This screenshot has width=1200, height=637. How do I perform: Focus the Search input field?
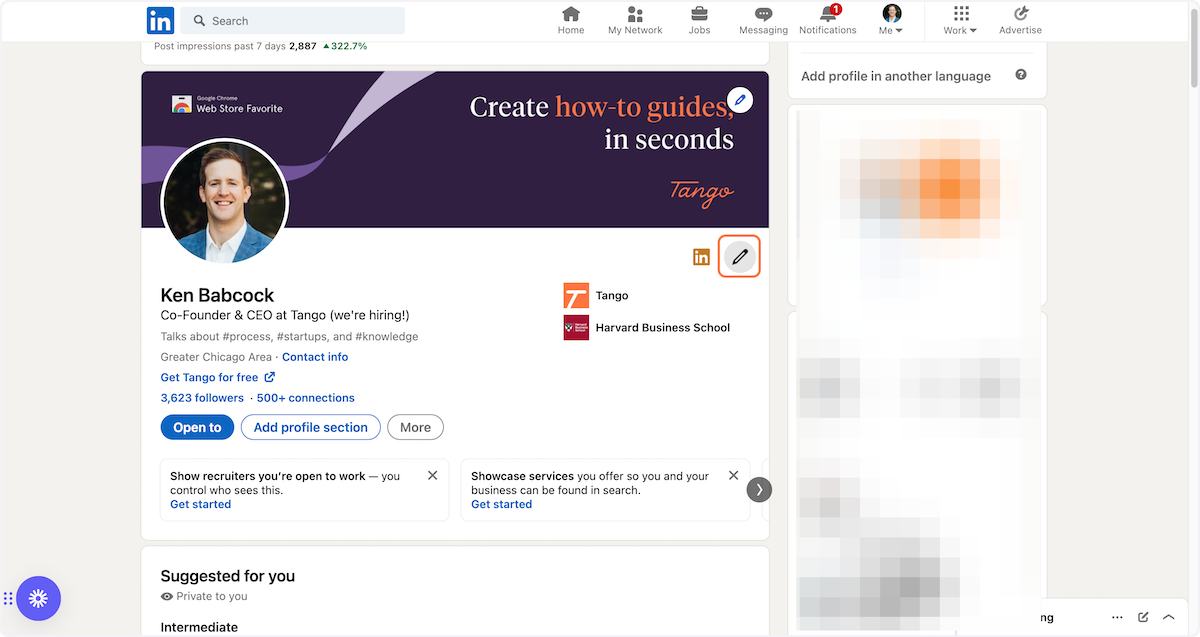(293, 20)
